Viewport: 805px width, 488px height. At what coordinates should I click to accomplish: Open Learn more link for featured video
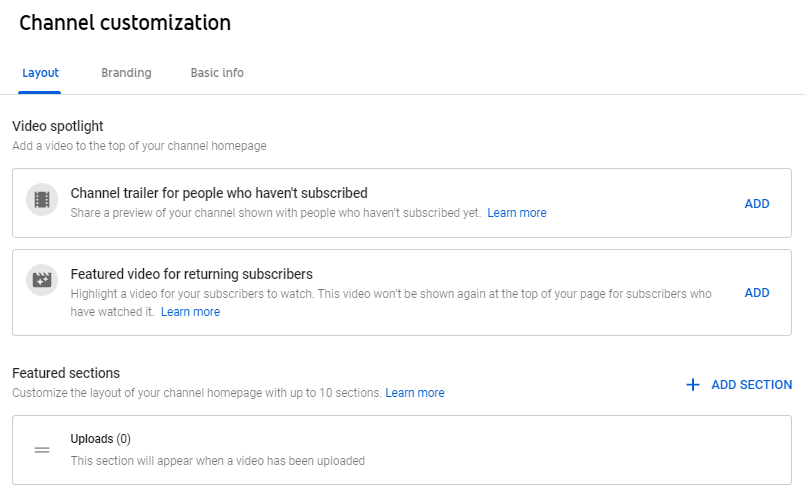click(190, 312)
